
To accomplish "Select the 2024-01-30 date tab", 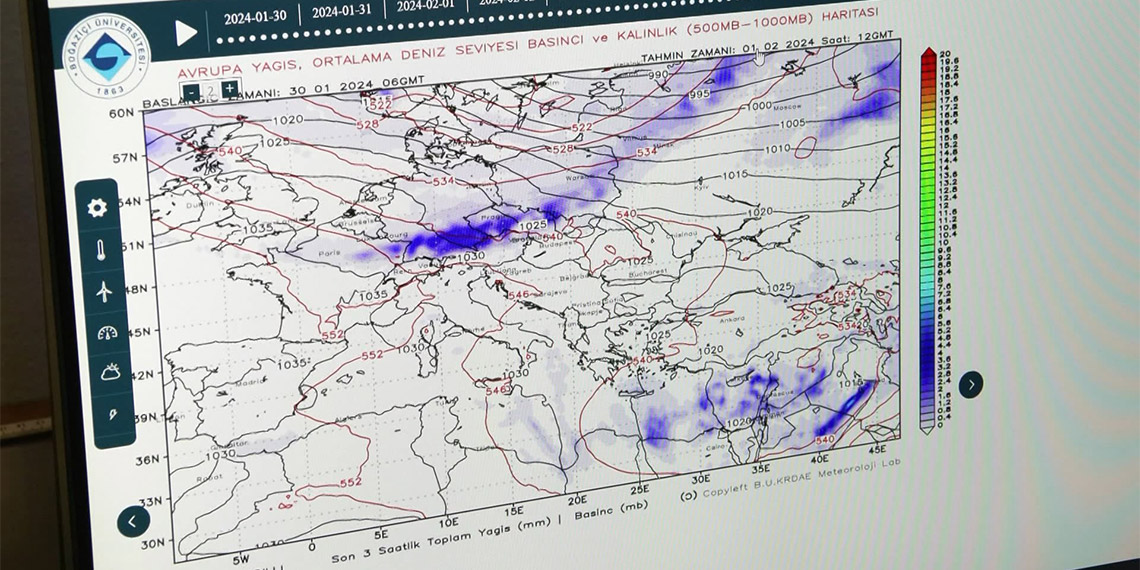I will tap(254, 15).
